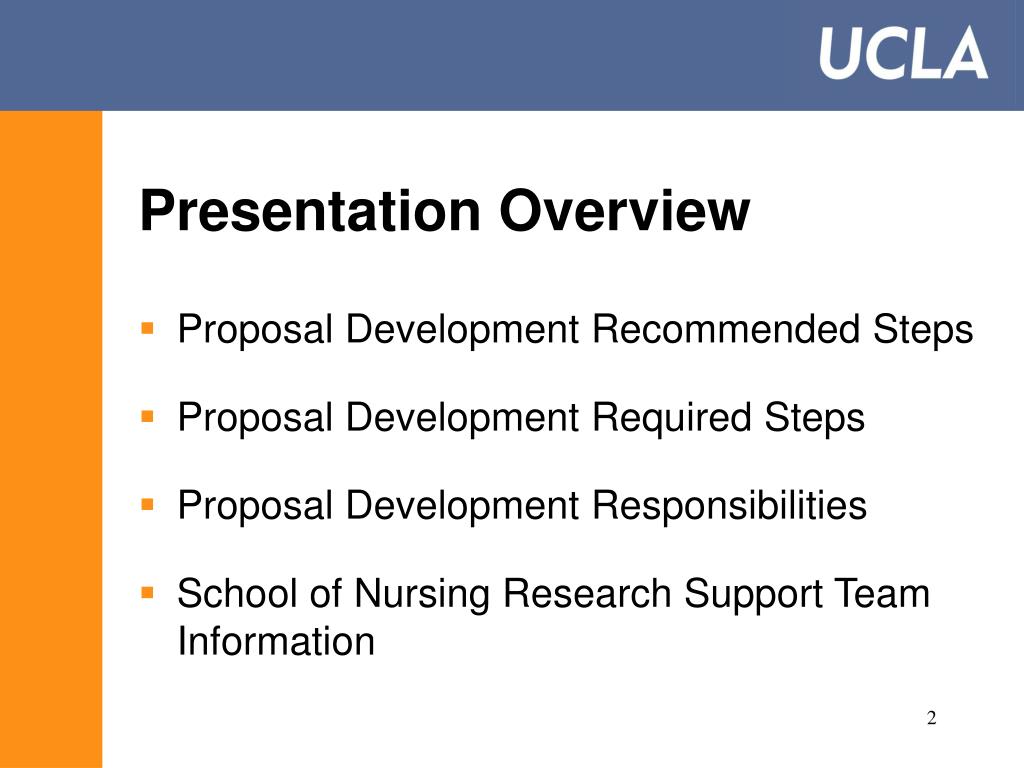Click the third orange bullet square
The height and width of the screenshot is (768, 1024).
tap(148, 504)
